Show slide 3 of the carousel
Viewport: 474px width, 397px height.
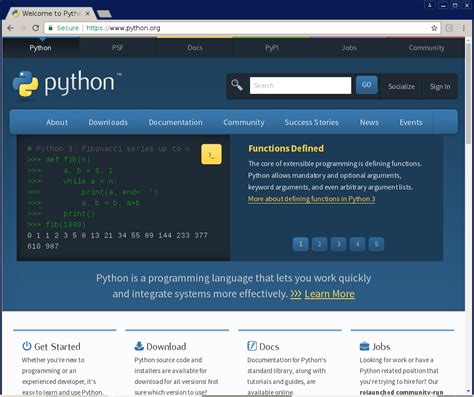[x=338, y=244]
